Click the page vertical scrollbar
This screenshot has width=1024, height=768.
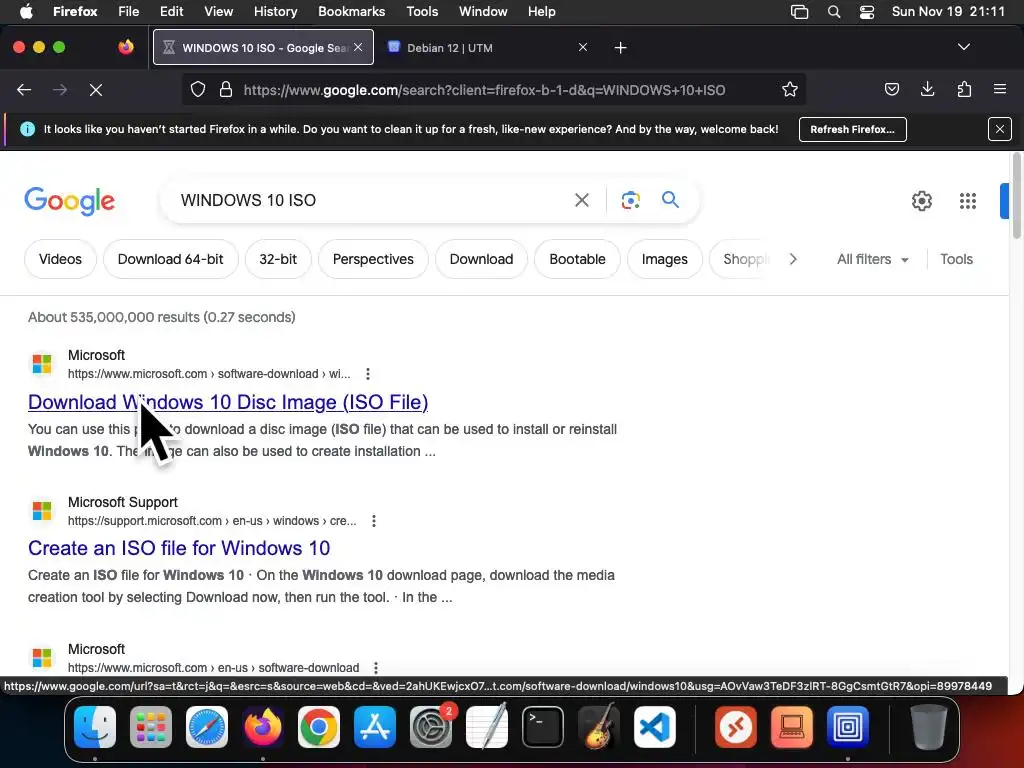pyautogui.click(x=1016, y=196)
